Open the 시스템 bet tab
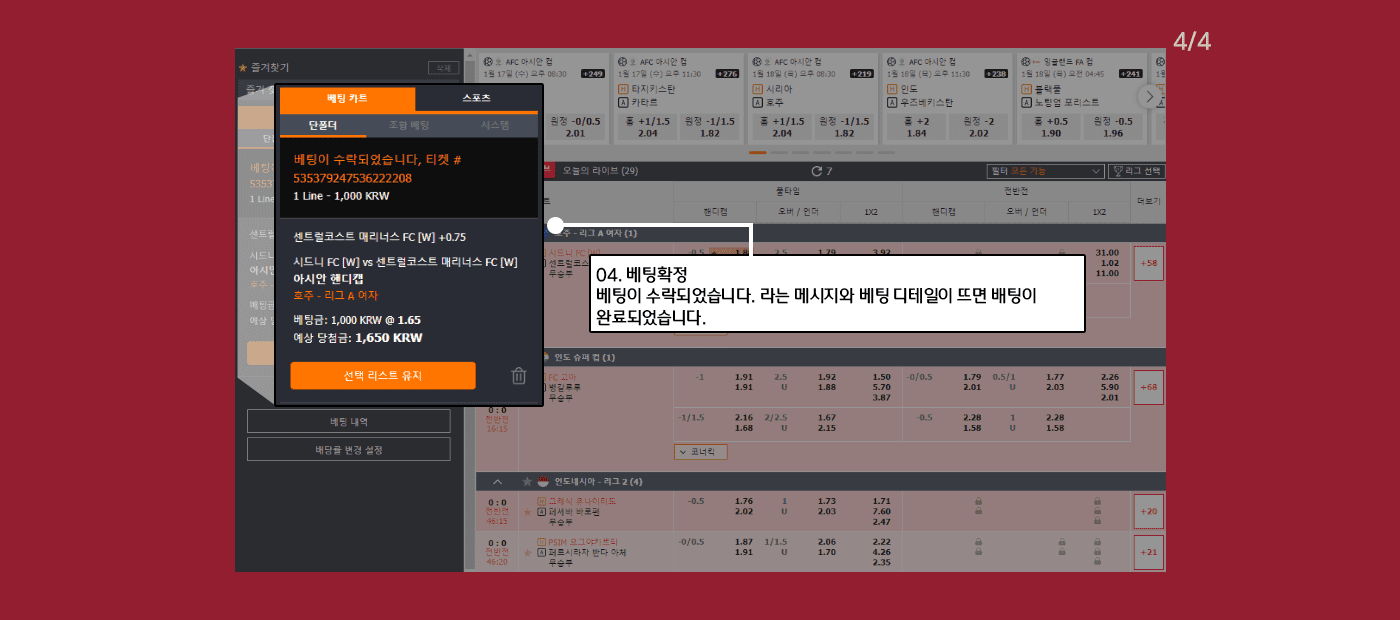The width and height of the screenshot is (1400, 620). [494, 126]
